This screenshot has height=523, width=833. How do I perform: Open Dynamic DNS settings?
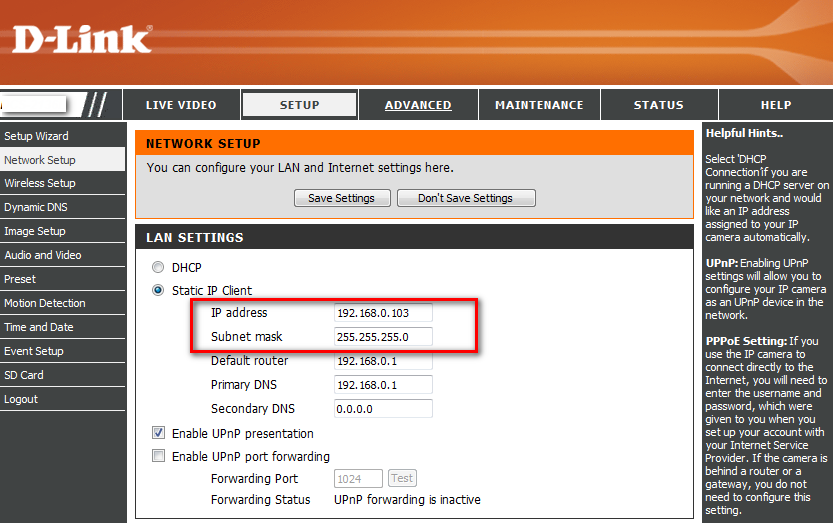36,208
